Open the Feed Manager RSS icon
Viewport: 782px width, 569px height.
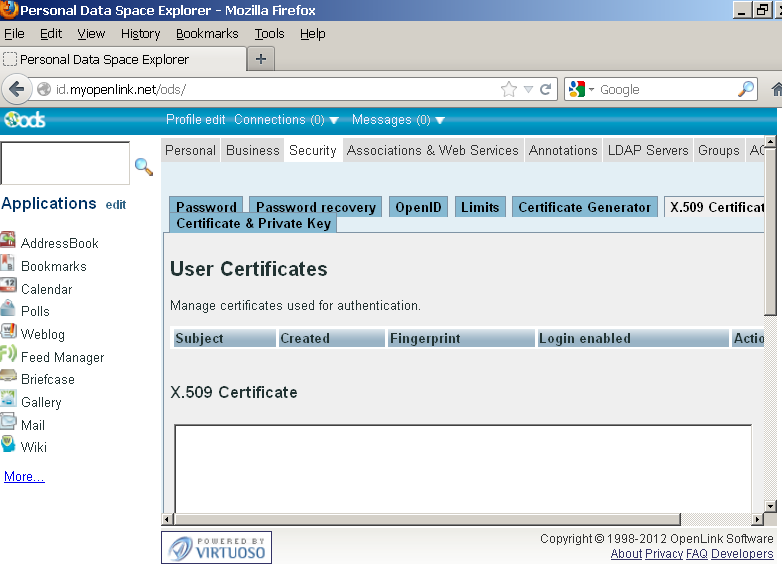coord(8,356)
